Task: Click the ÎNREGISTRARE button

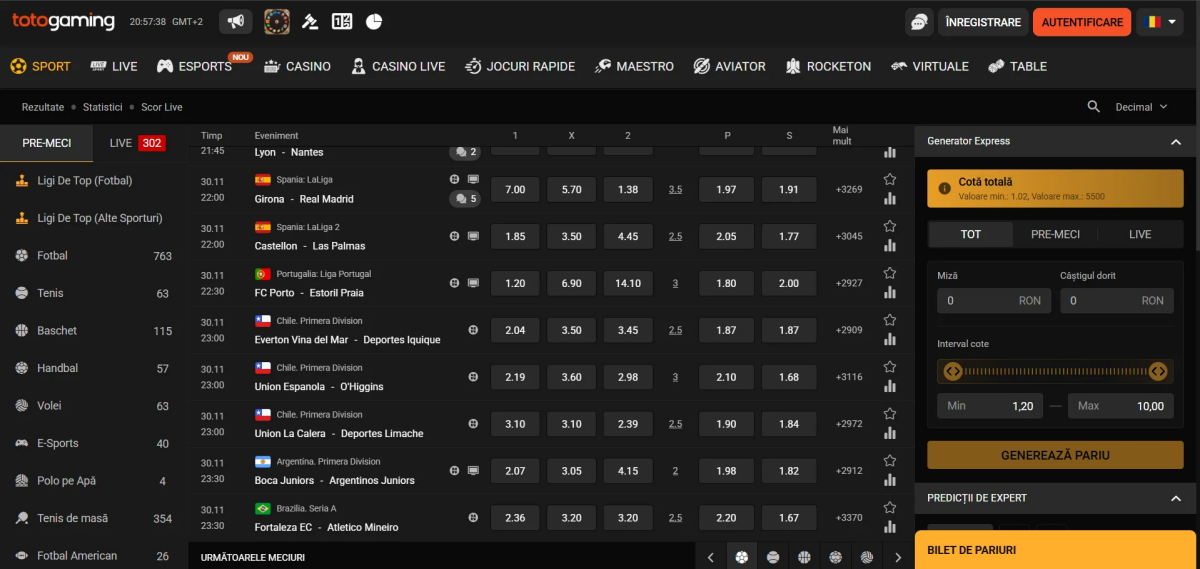Action: click(983, 22)
